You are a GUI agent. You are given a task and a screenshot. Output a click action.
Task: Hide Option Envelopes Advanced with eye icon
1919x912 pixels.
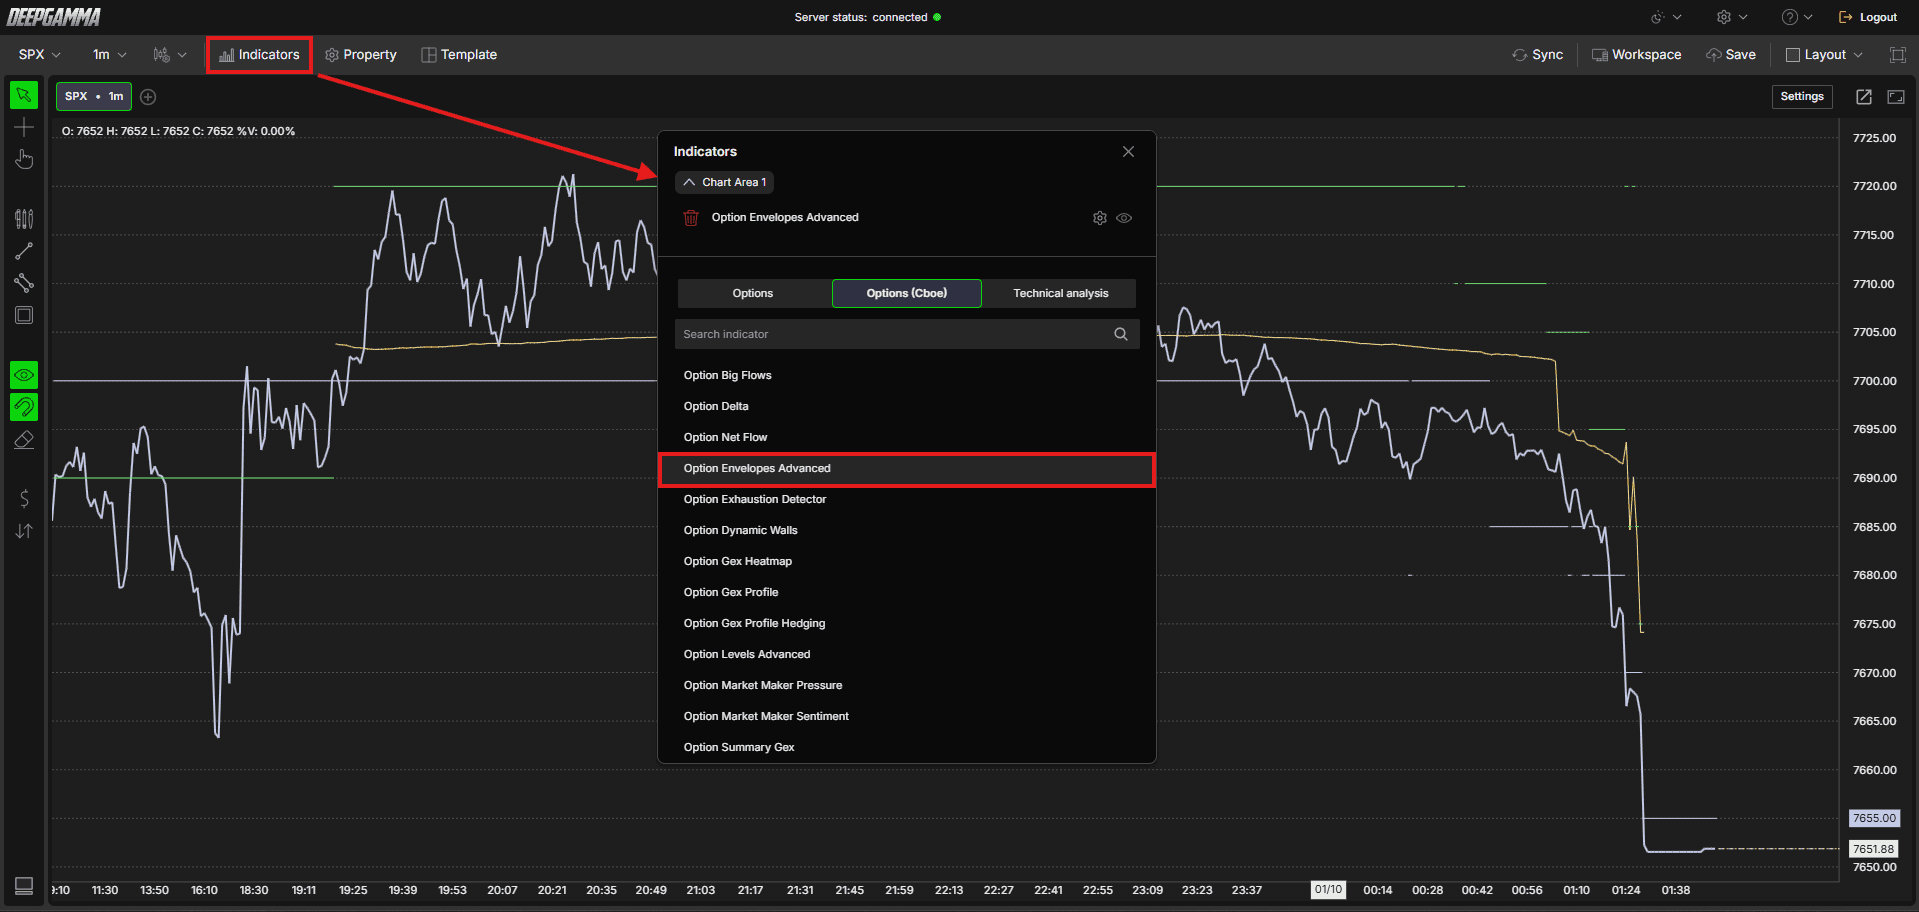(x=1124, y=218)
